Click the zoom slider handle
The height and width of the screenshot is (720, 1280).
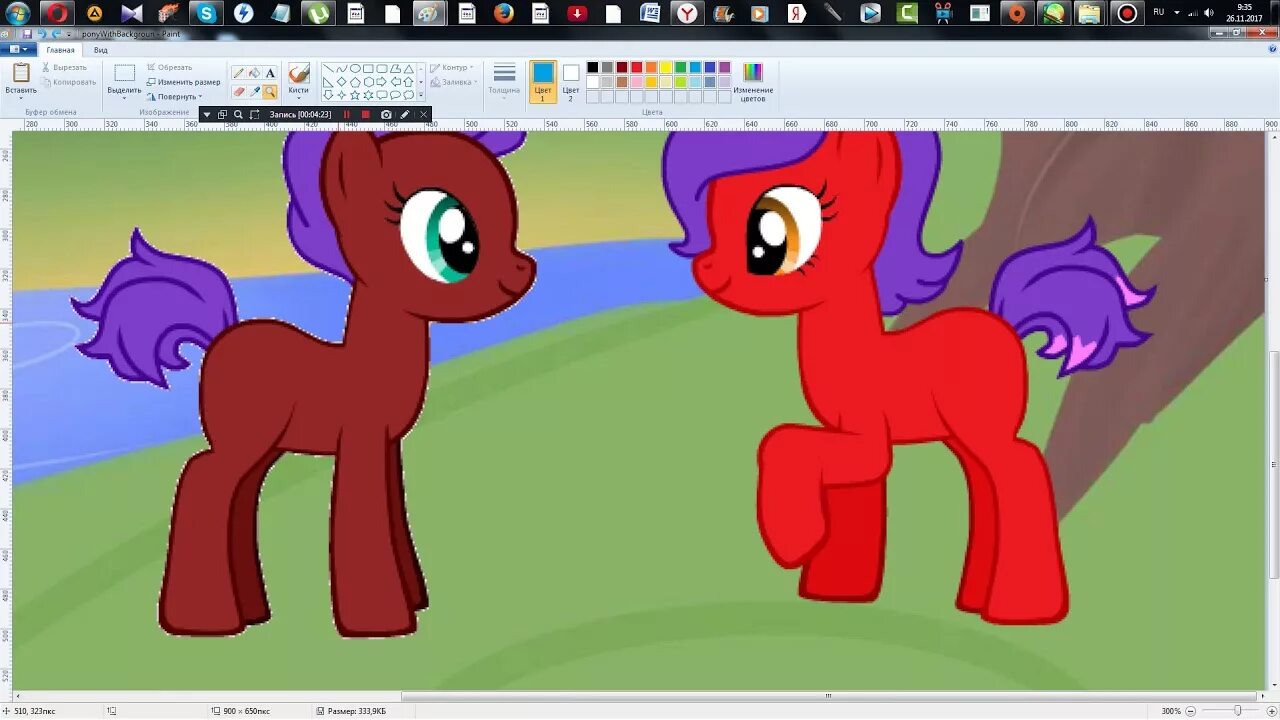(1238, 711)
